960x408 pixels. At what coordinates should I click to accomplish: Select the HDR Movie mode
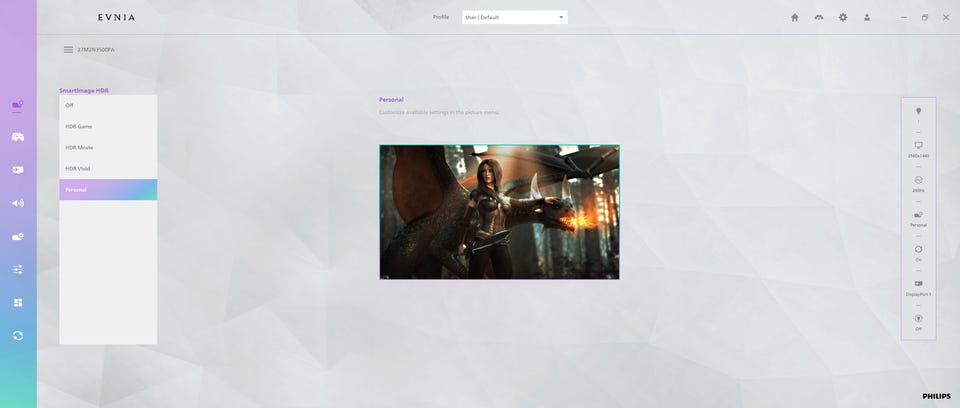pyautogui.click(x=108, y=148)
